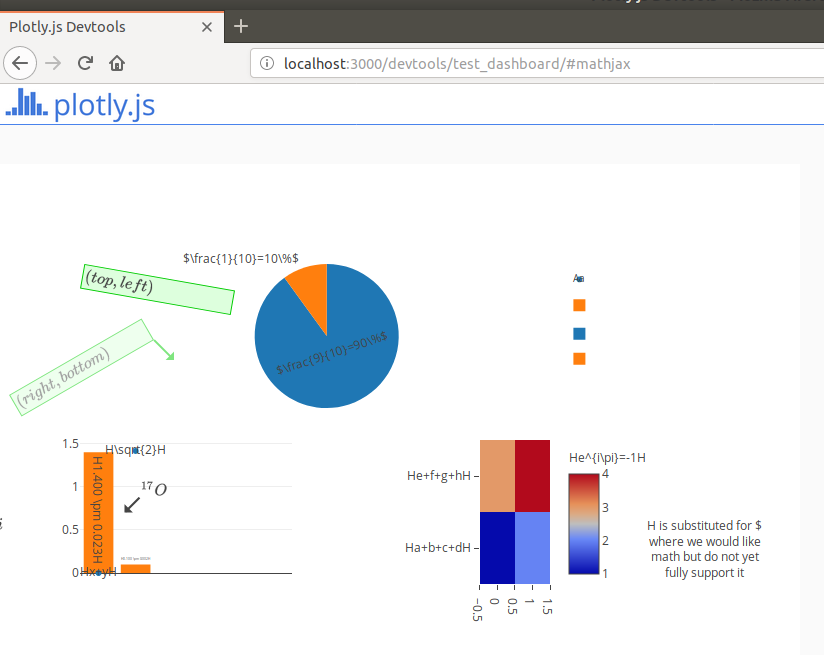
Task: Click the plotly.js title link
Action: (104, 105)
